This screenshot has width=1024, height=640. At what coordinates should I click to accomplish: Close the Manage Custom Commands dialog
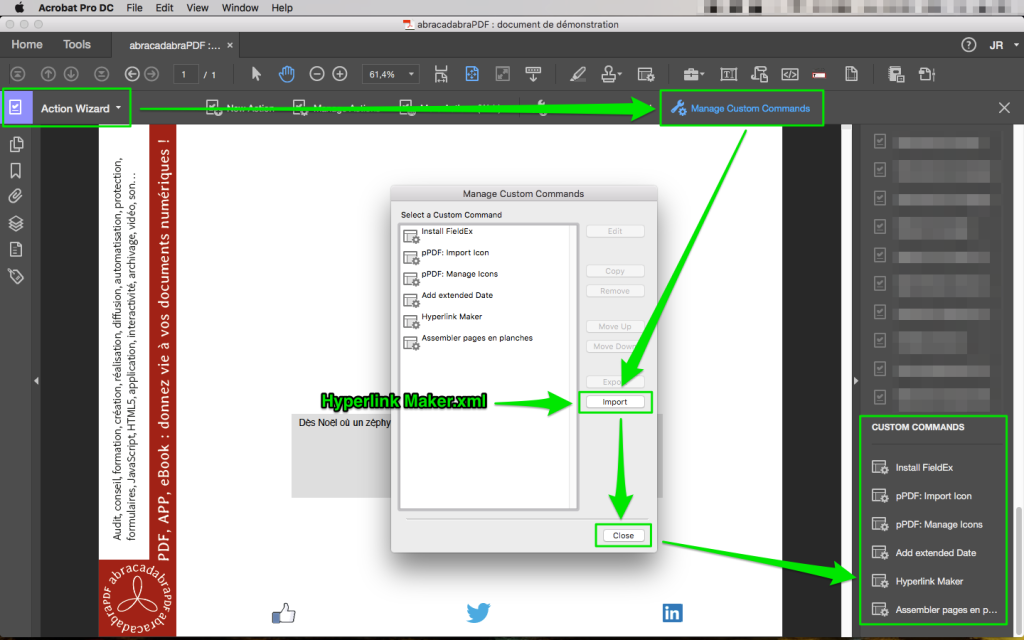(x=623, y=535)
